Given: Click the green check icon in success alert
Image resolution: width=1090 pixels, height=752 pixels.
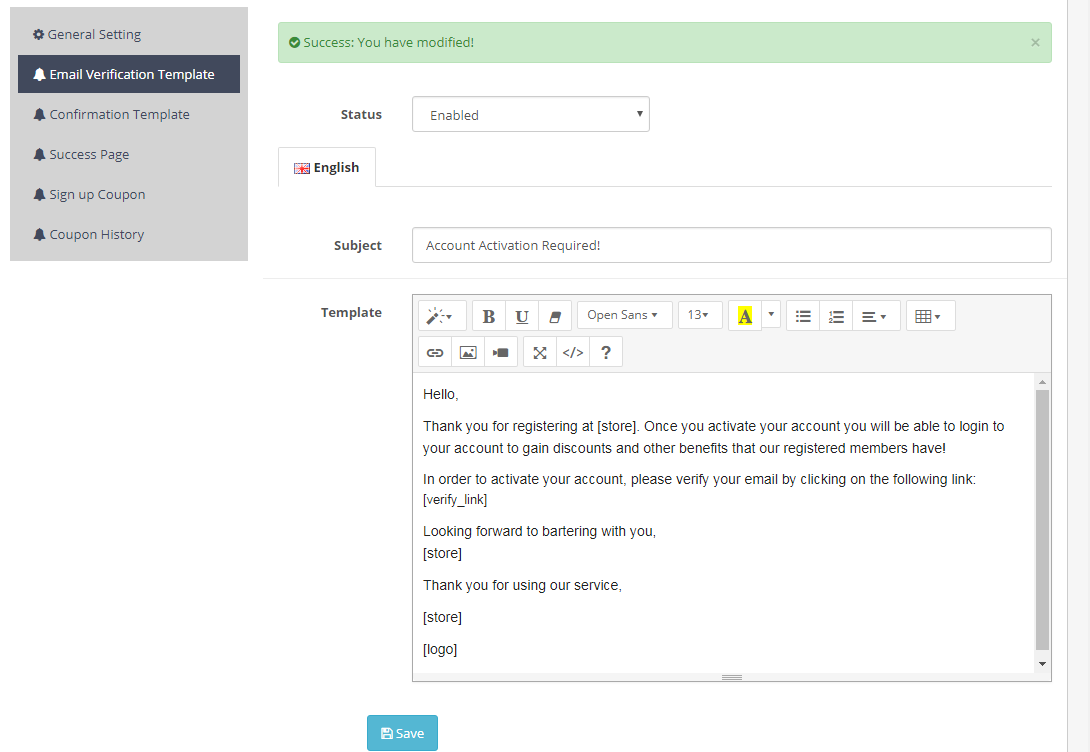Looking at the screenshot, I should (x=295, y=42).
